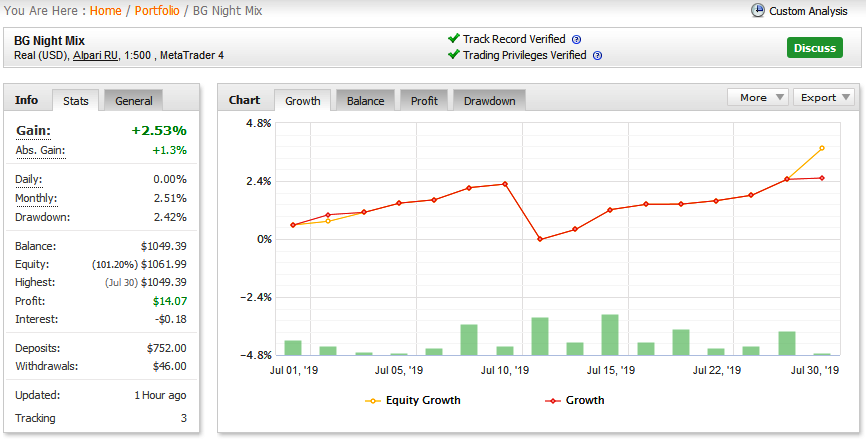
Task: Toggle the Growth series legend marker
Action: pos(553,401)
